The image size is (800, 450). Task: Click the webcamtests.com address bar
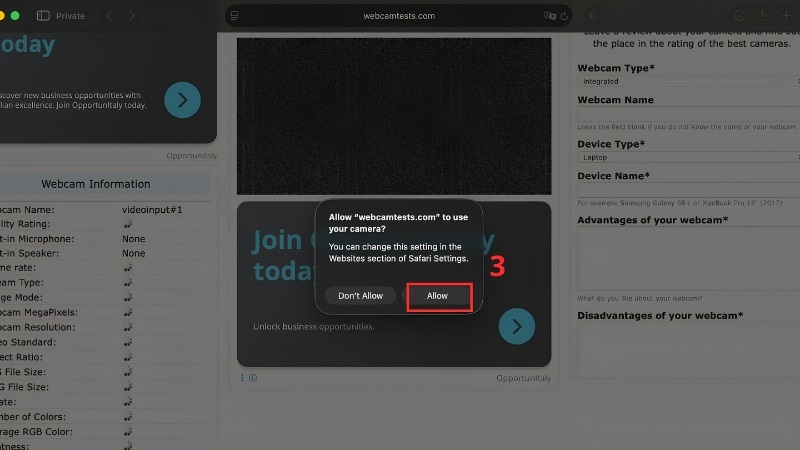[x=399, y=16]
